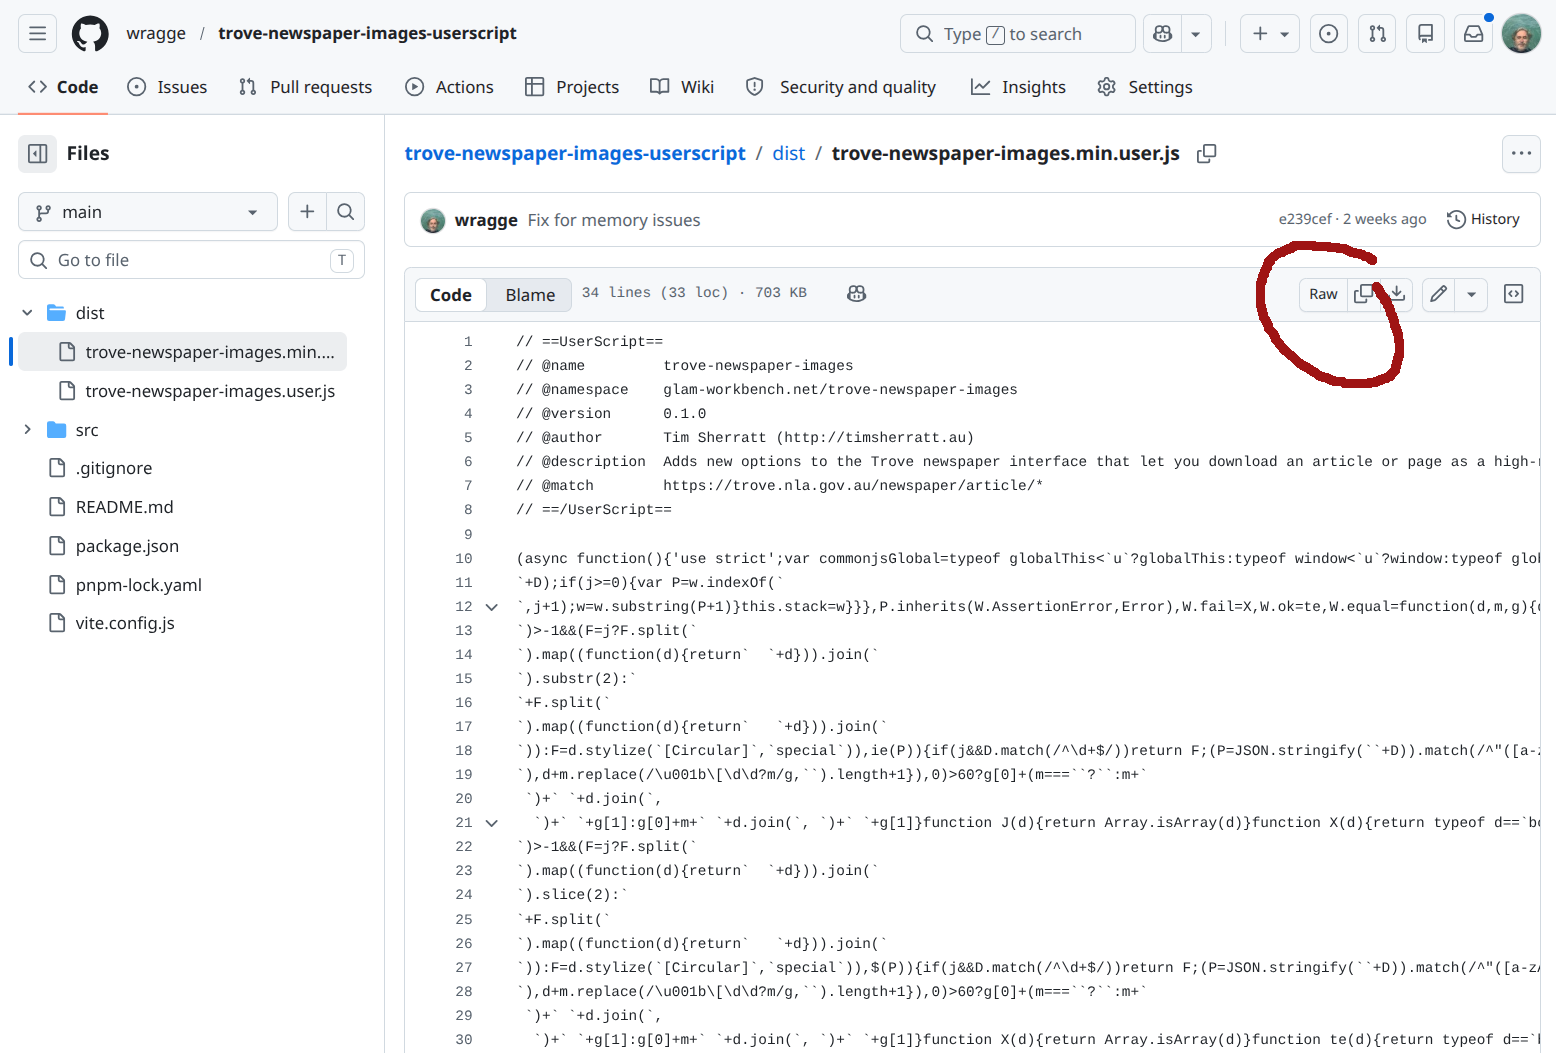Screen dimensions: 1556x1053
Task: Open the Insights tab
Action: tap(1018, 87)
